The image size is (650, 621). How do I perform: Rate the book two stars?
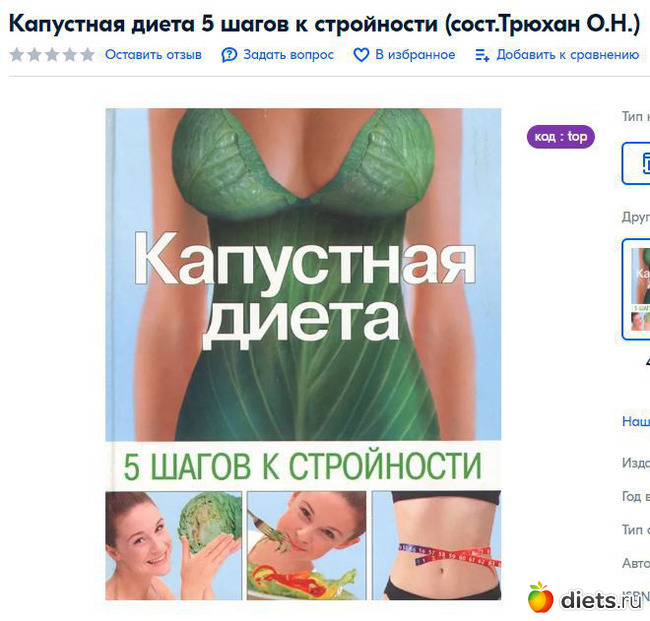pos(34,54)
